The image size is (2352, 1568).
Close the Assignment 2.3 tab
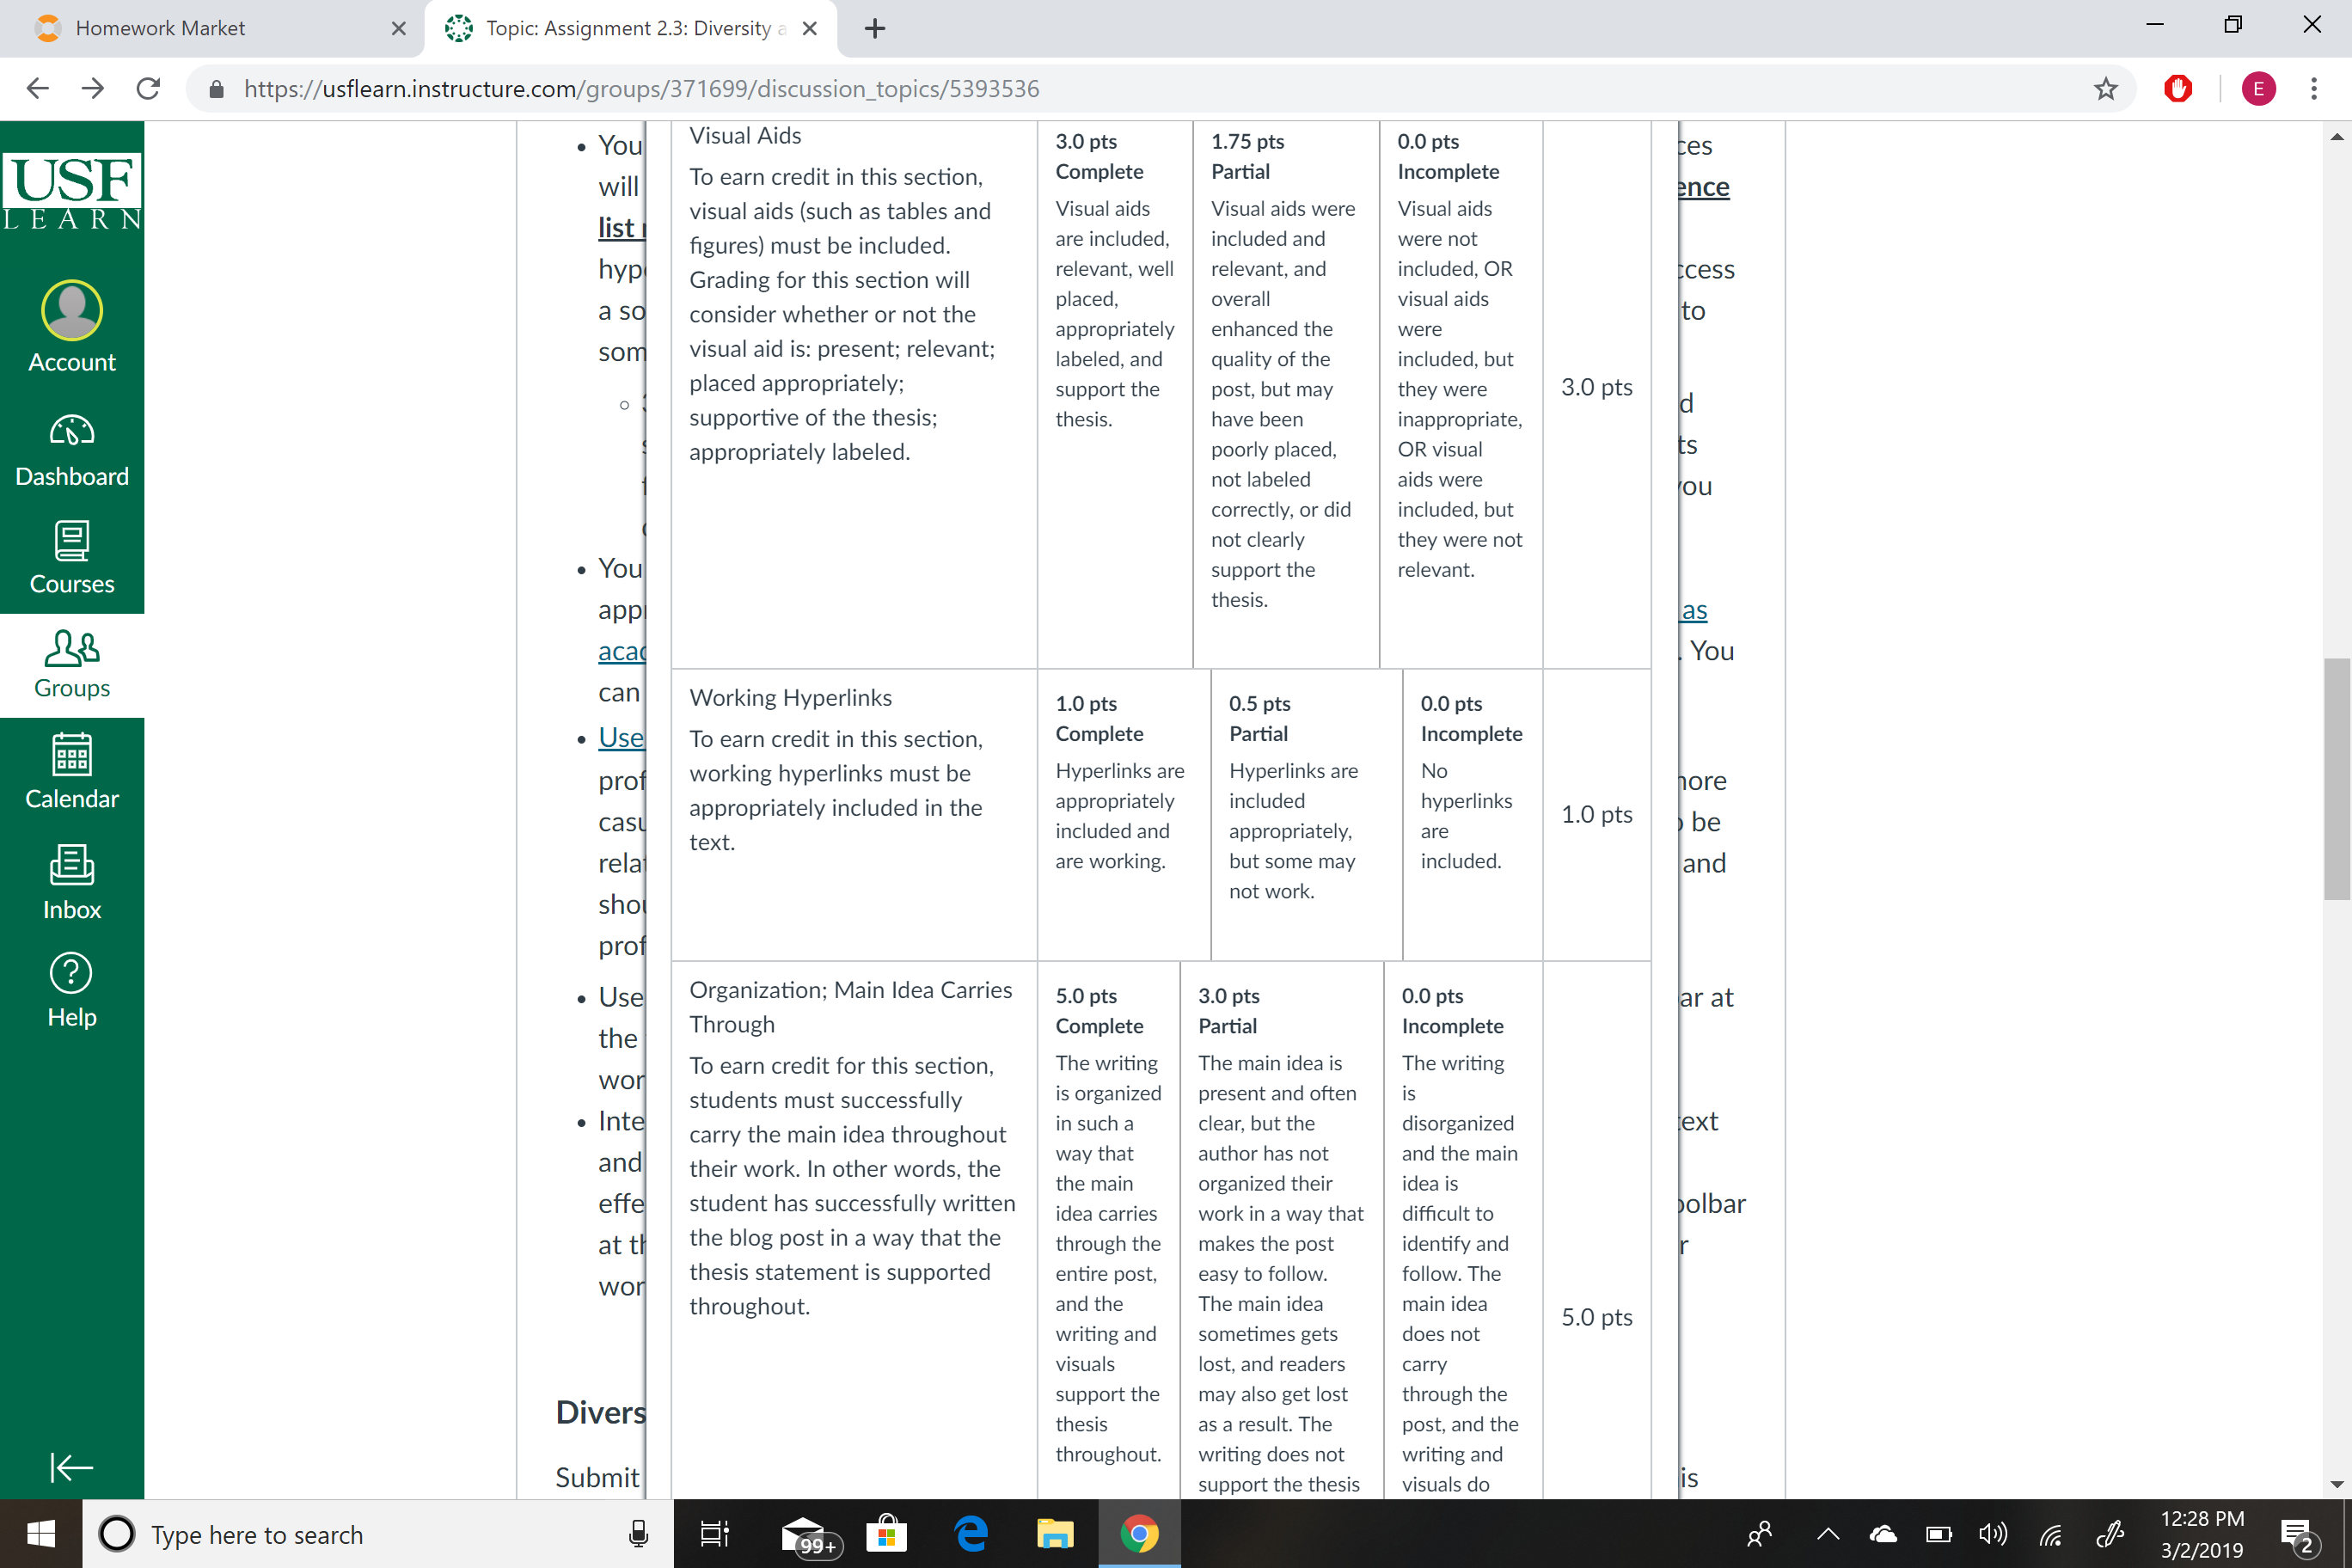810,28
